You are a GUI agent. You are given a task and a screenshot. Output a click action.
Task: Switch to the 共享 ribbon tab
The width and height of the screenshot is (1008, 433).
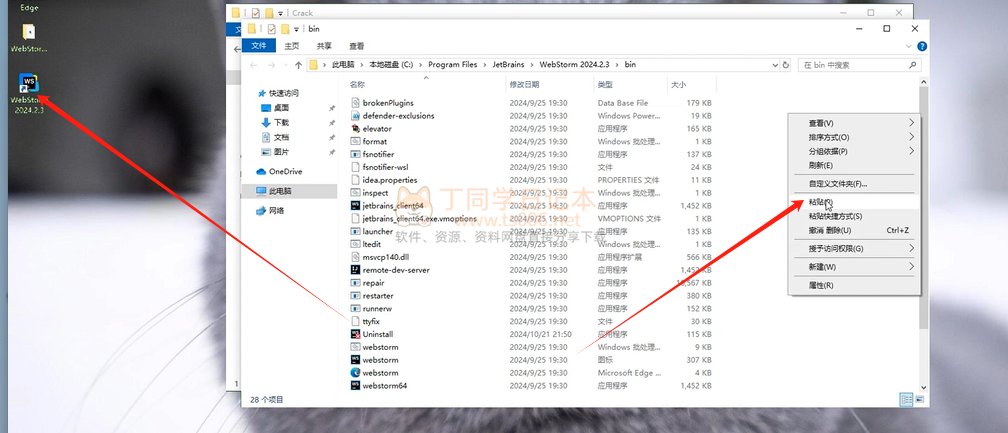tap(324, 46)
